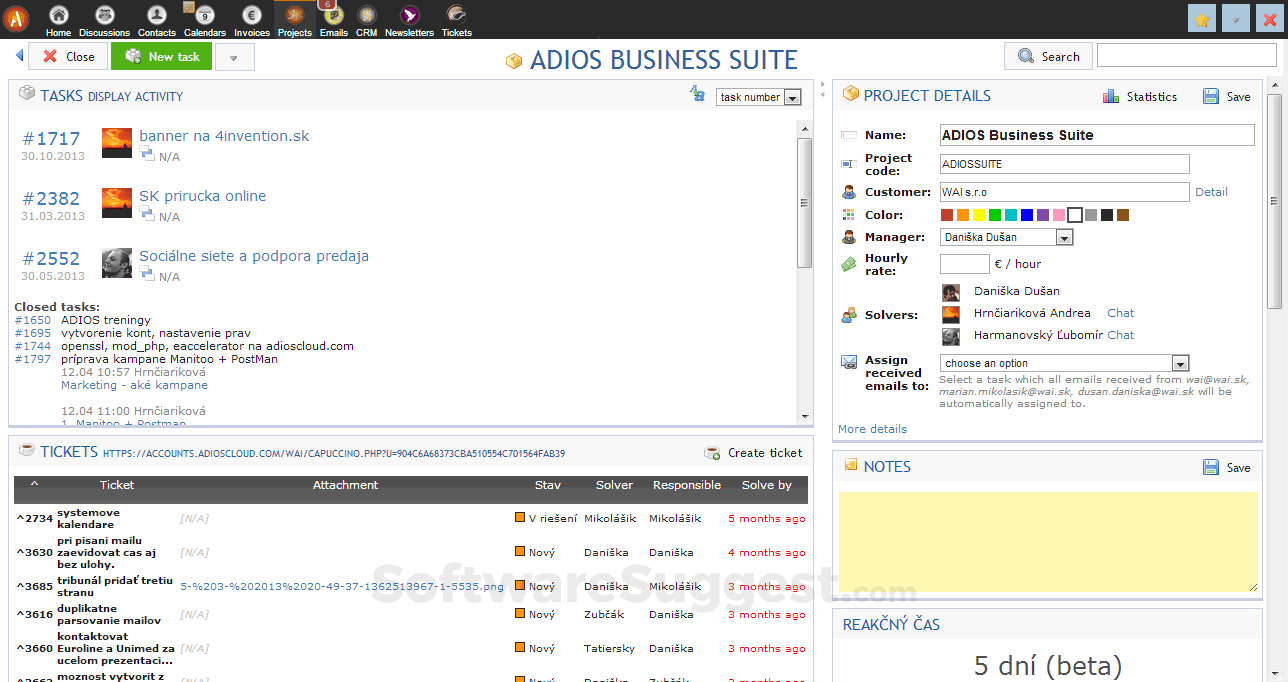Screen dimensions: 1288x682
Task: Open tribunál ticket PNG attachment
Action: 342,586
